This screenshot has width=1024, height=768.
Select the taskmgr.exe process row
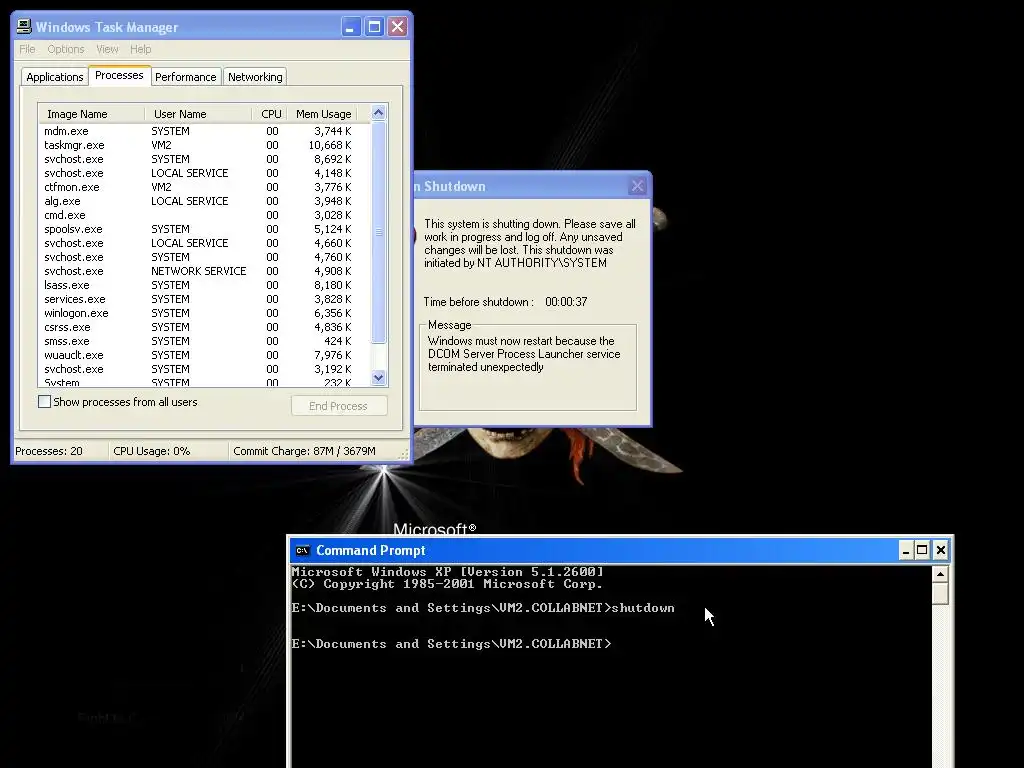pos(204,145)
